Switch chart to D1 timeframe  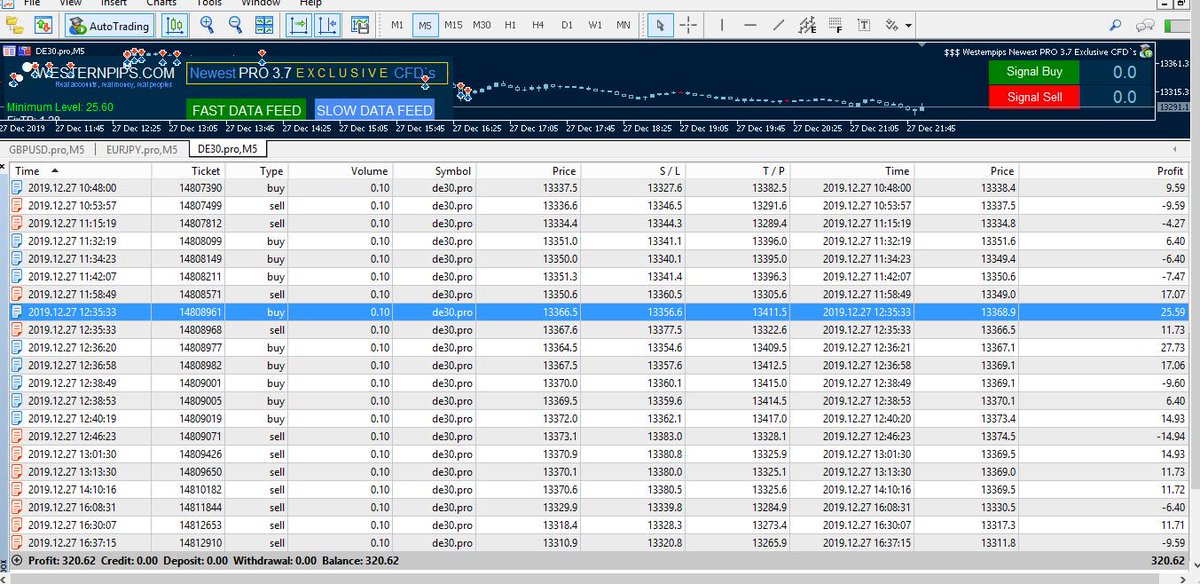(x=567, y=25)
